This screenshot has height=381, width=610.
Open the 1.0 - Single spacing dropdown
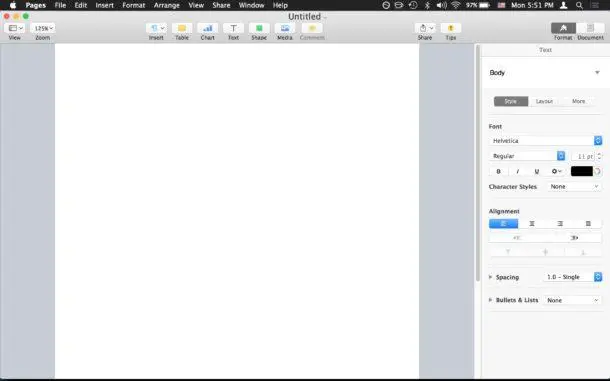pyautogui.click(x=573, y=277)
